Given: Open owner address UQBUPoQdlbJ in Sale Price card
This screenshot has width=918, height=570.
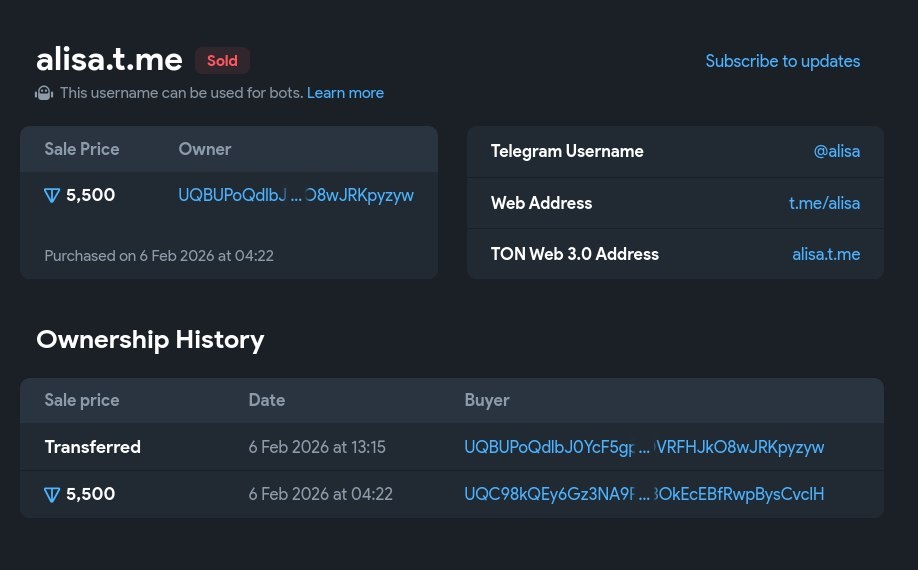Looking at the screenshot, I should (295, 195).
